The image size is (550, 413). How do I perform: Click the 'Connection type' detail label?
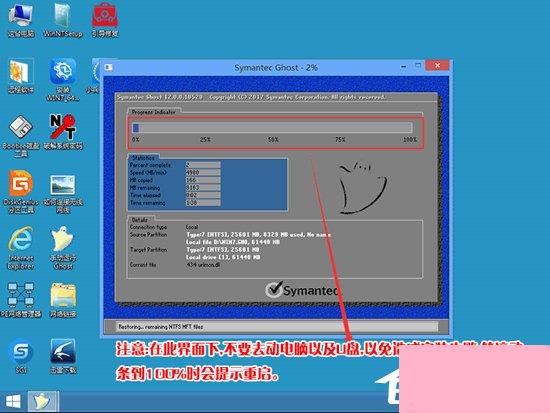pos(148,227)
